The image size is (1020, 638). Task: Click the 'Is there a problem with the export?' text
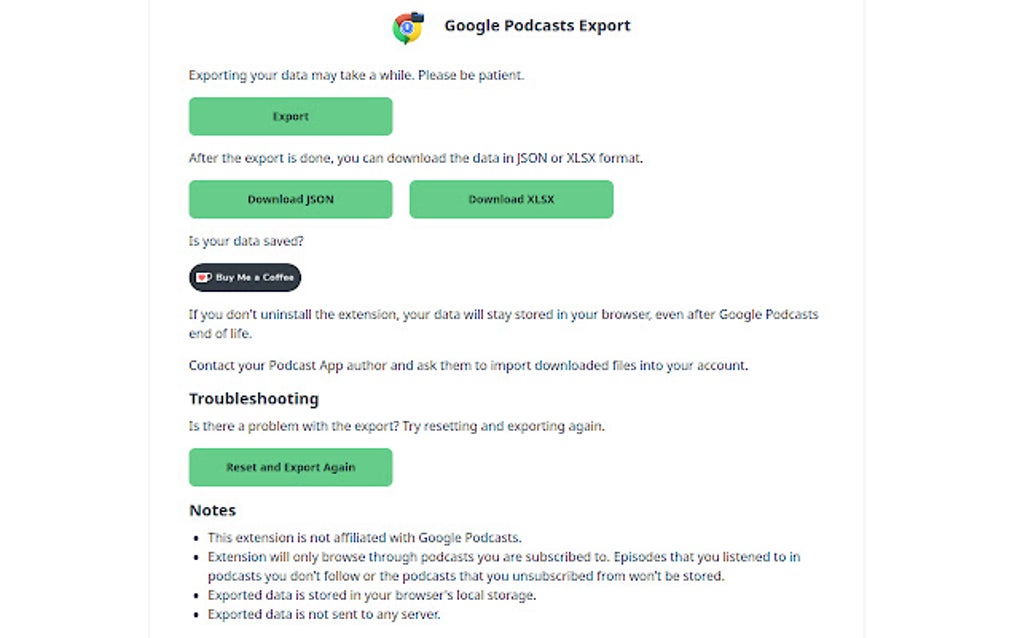click(x=396, y=426)
